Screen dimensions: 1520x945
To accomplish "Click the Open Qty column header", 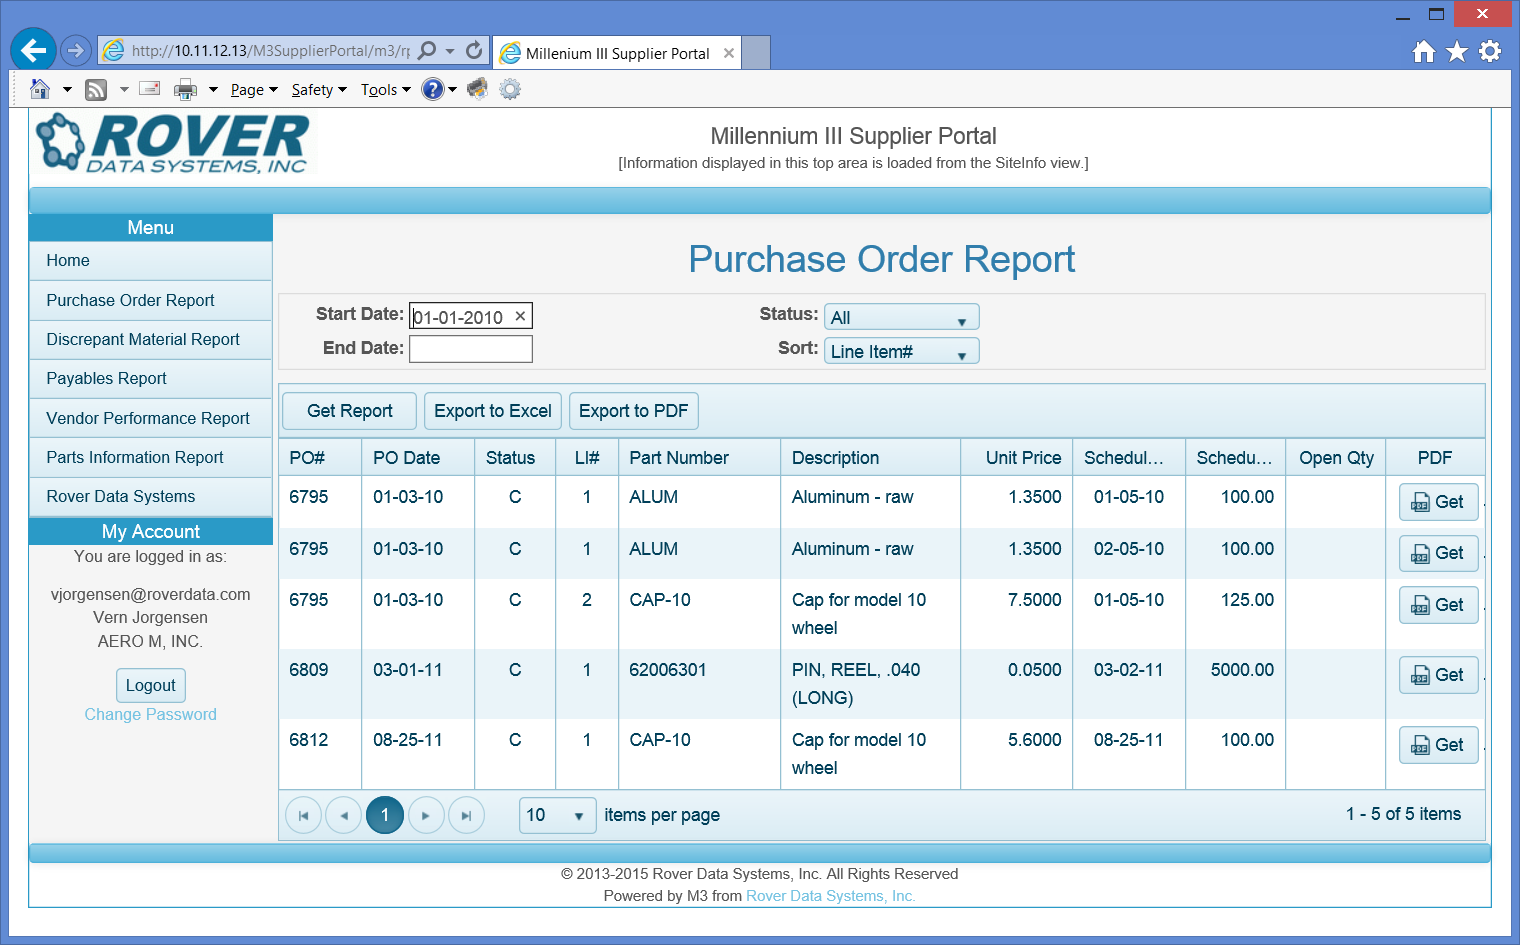I will pyautogui.click(x=1336, y=458).
